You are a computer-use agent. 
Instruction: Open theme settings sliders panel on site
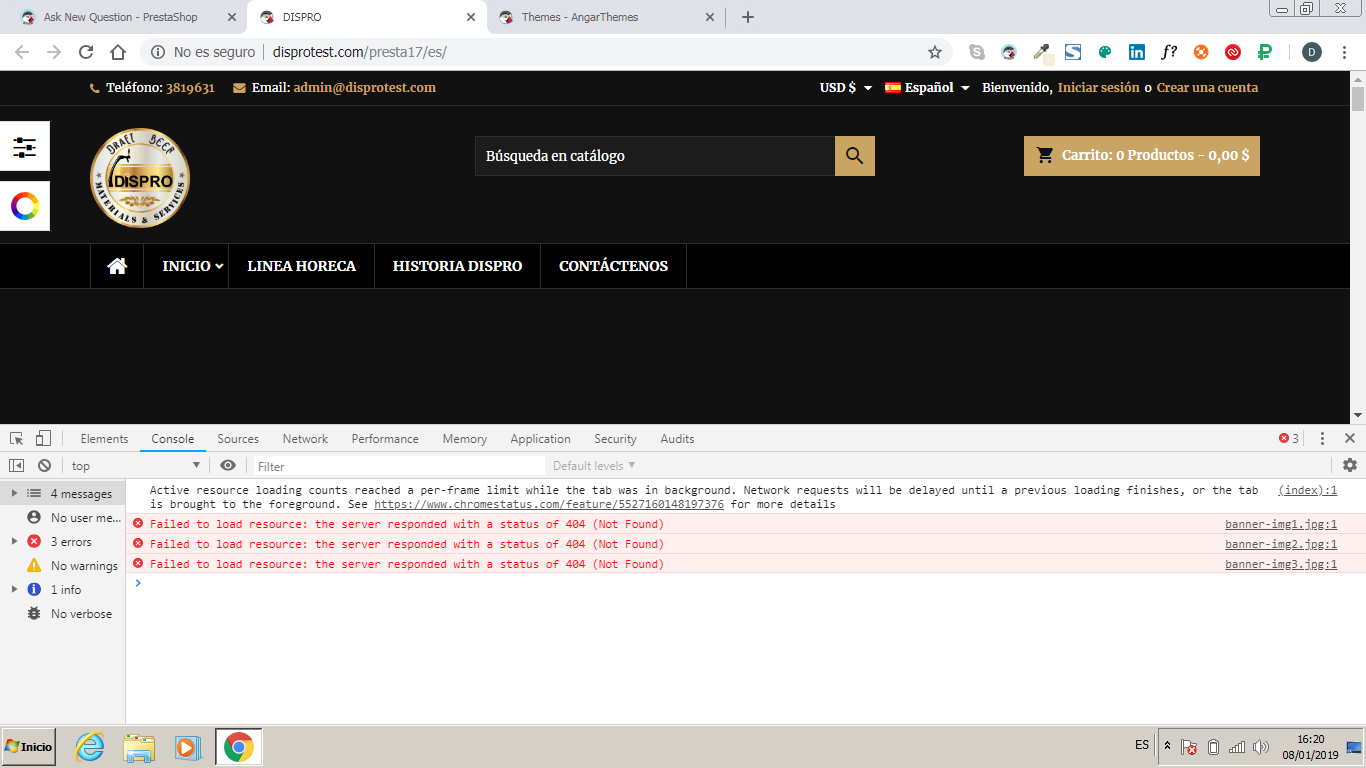coord(24,147)
